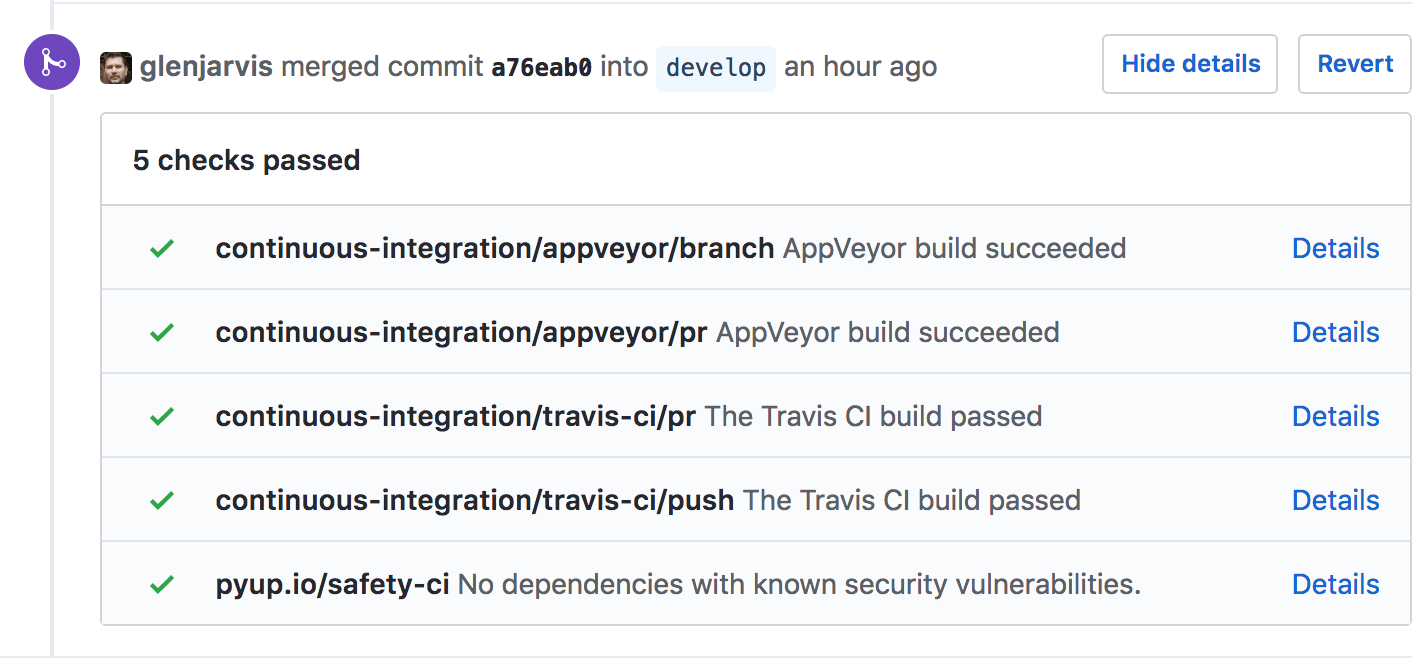
Task: Click the purple merged pull request icon
Action: point(51,62)
